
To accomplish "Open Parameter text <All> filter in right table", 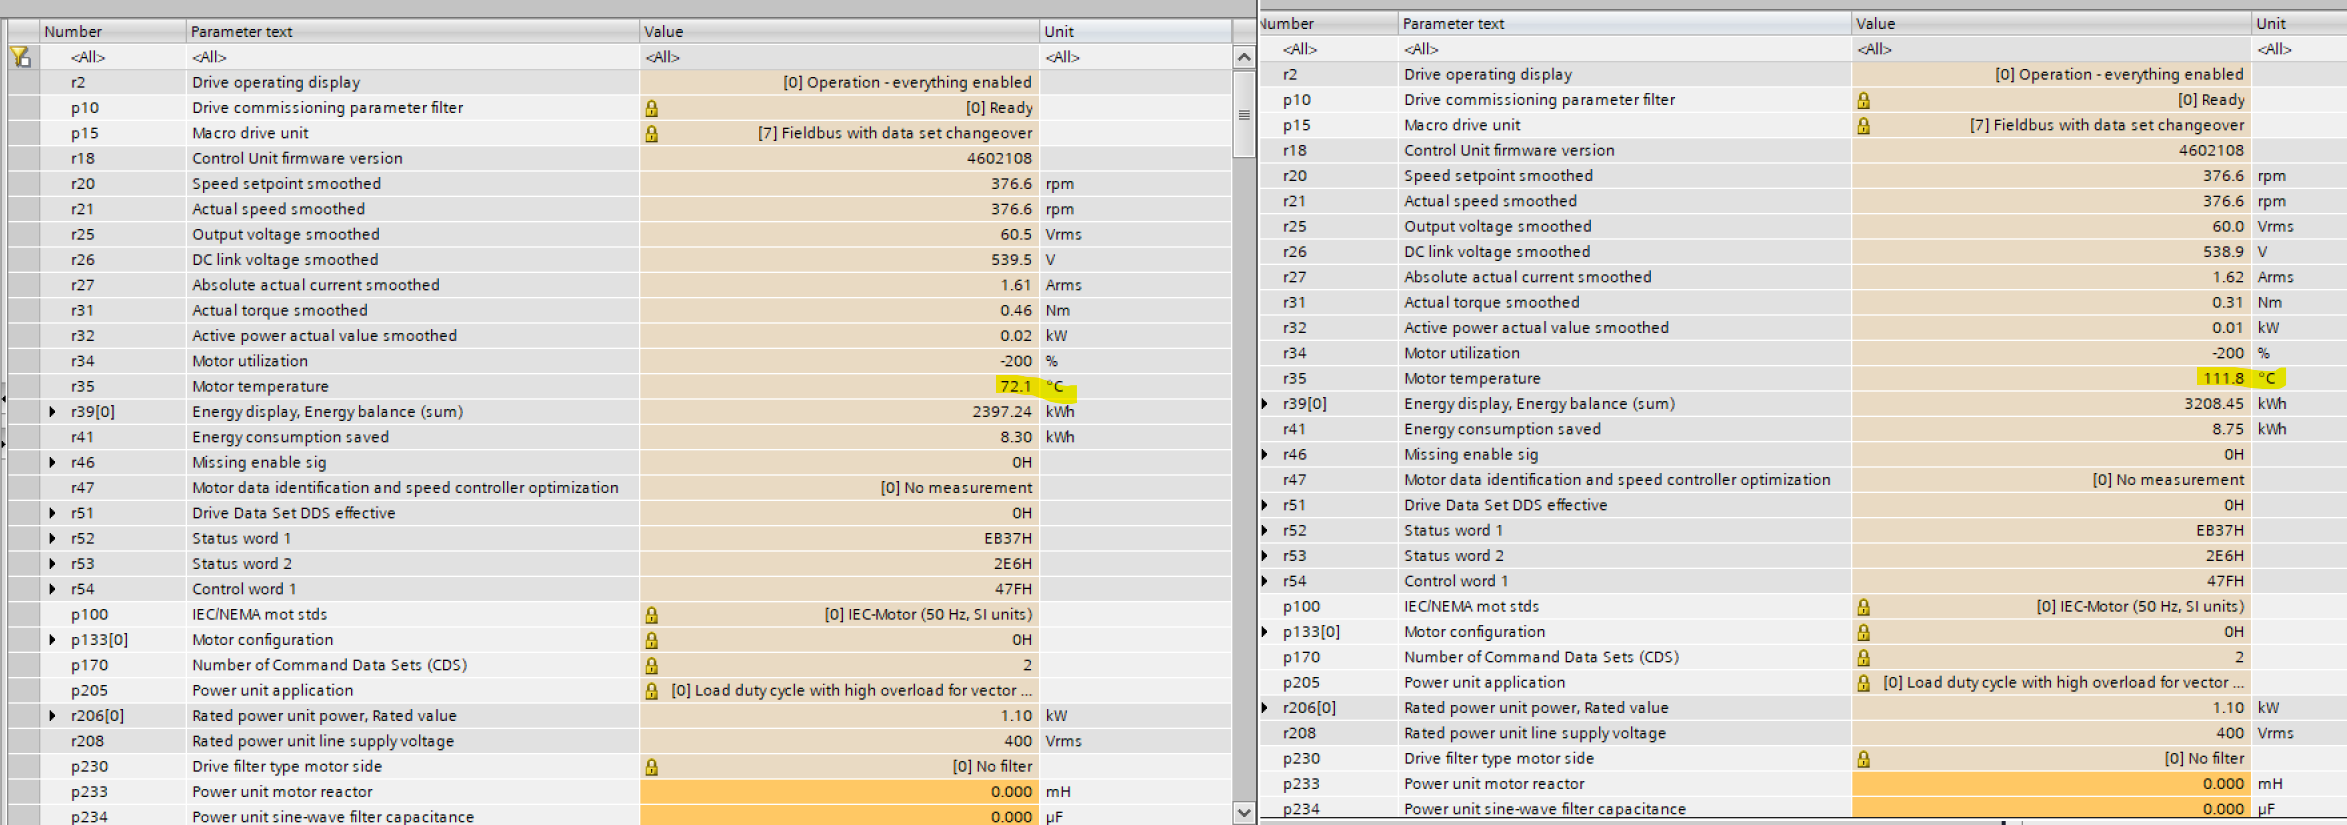I will [x=1420, y=49].
